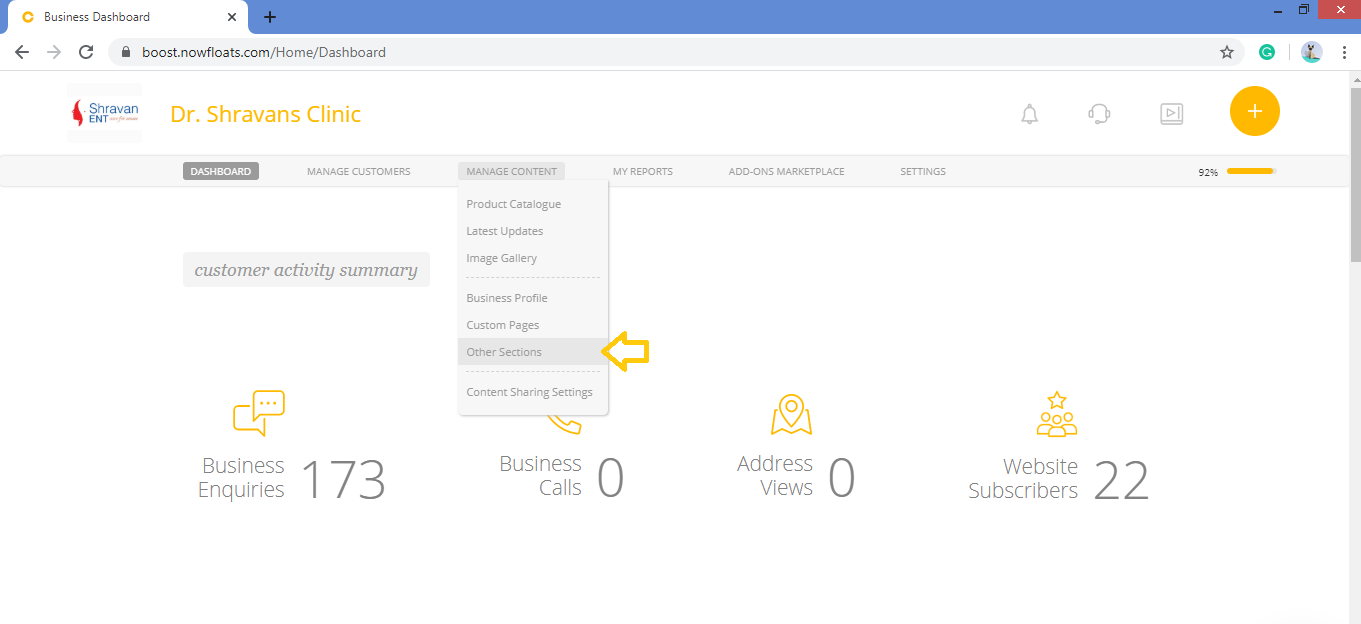Open the video tutorials play icon
The height and width of the screenshot is (624, 1361).
click(1171, 114)
